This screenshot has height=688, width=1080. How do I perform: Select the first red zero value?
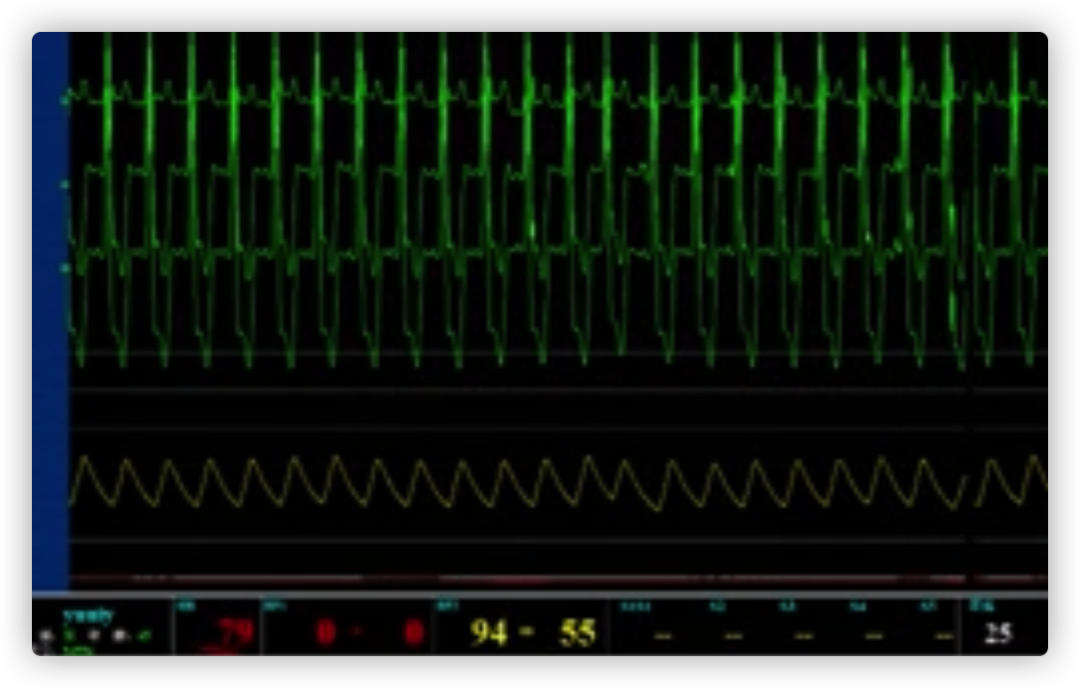coord(326,633)
